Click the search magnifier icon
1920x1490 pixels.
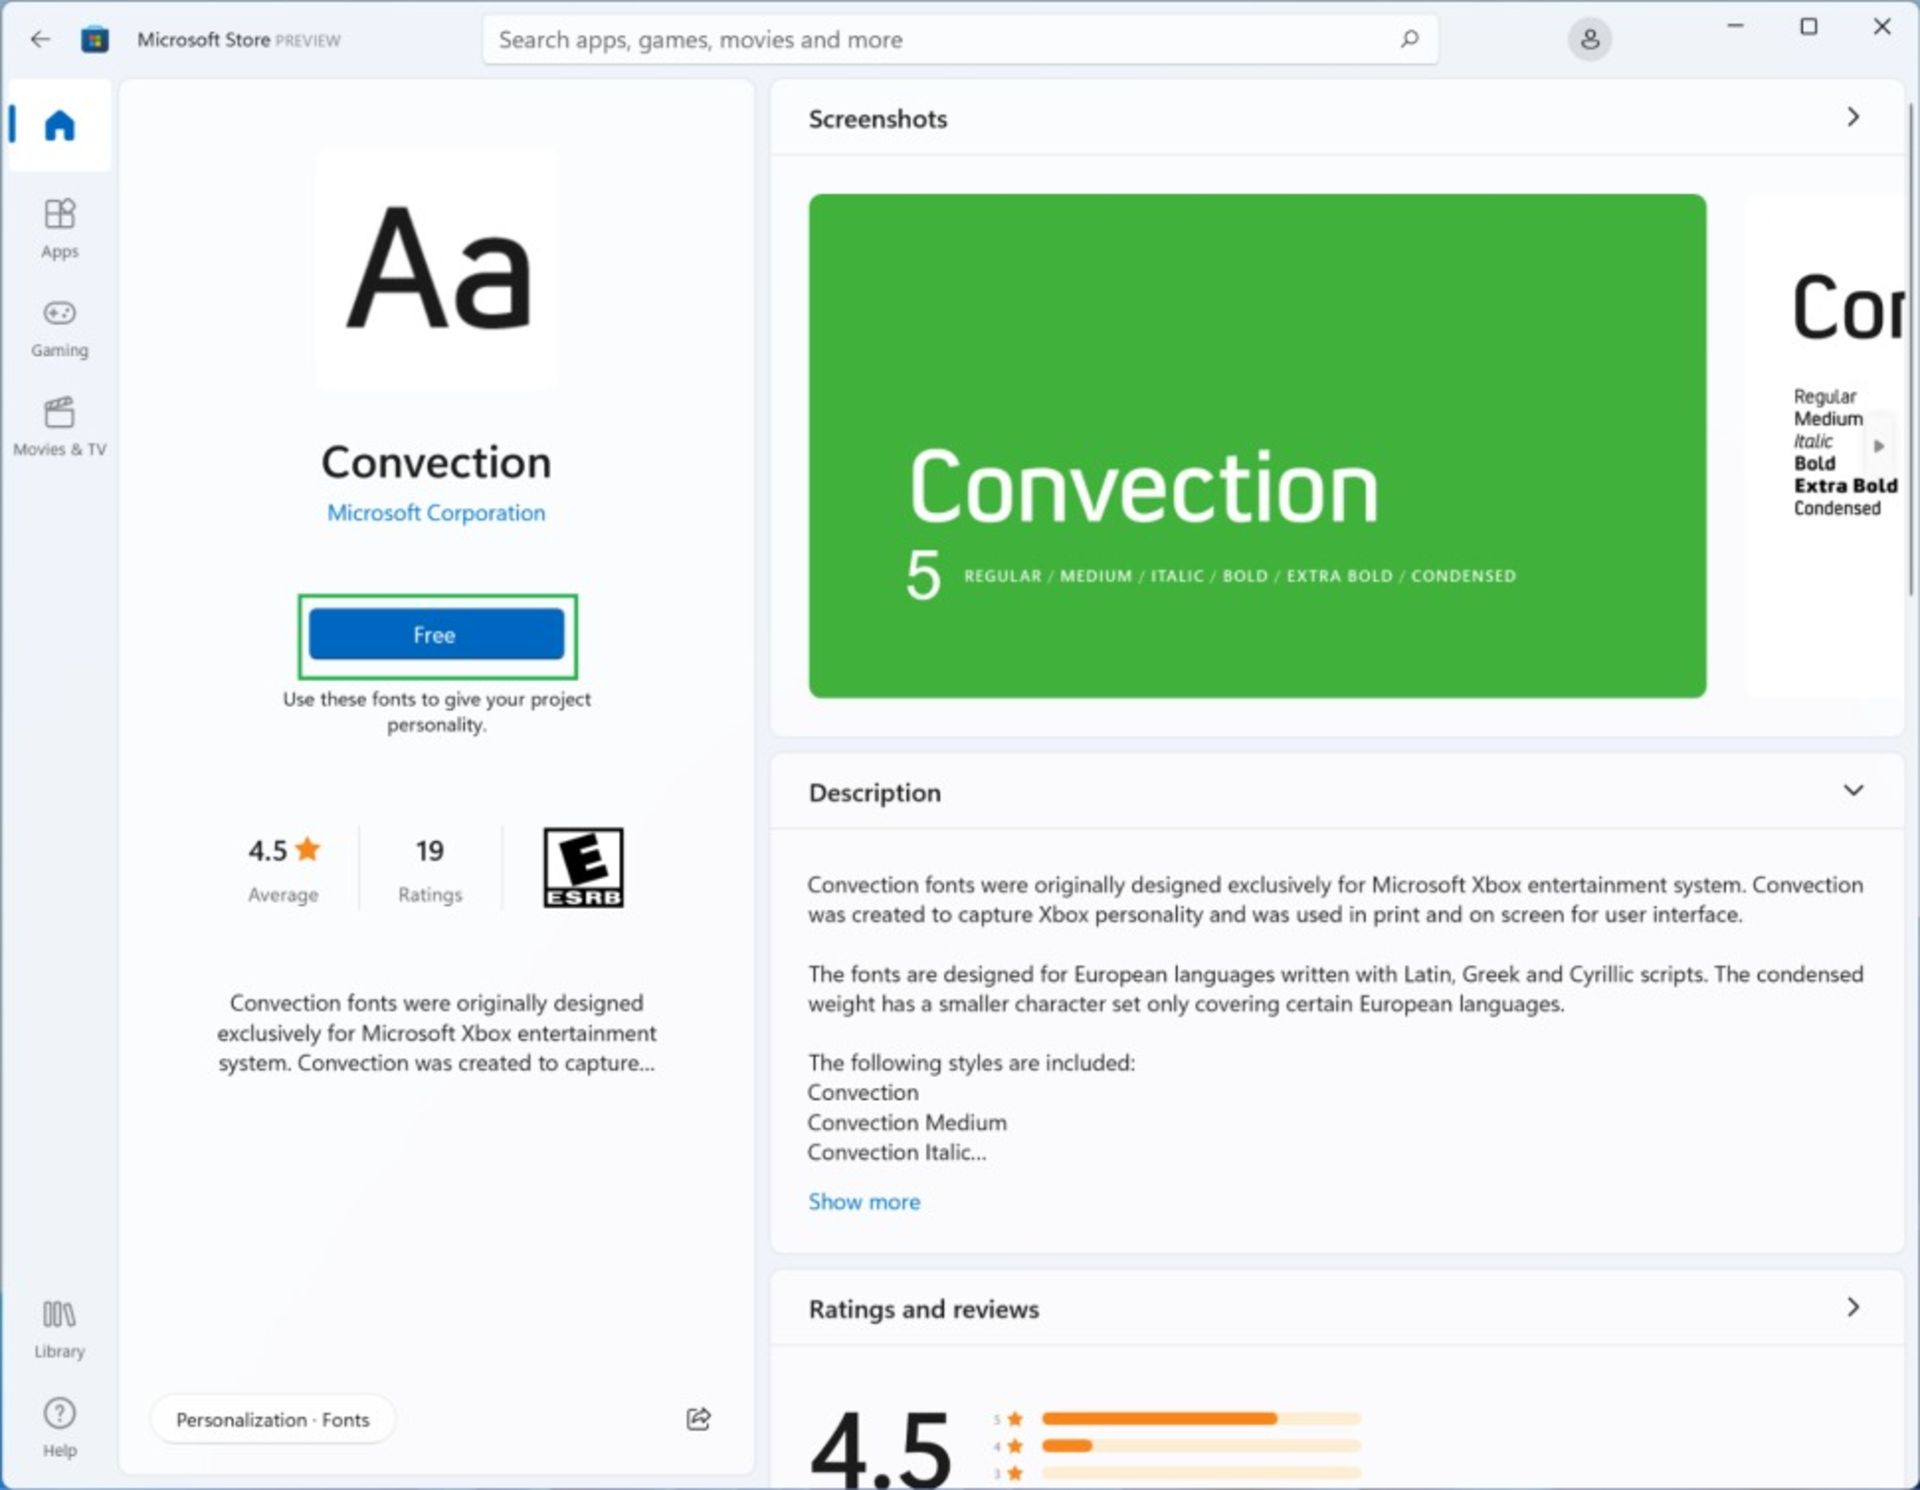tap(1409, 40)
